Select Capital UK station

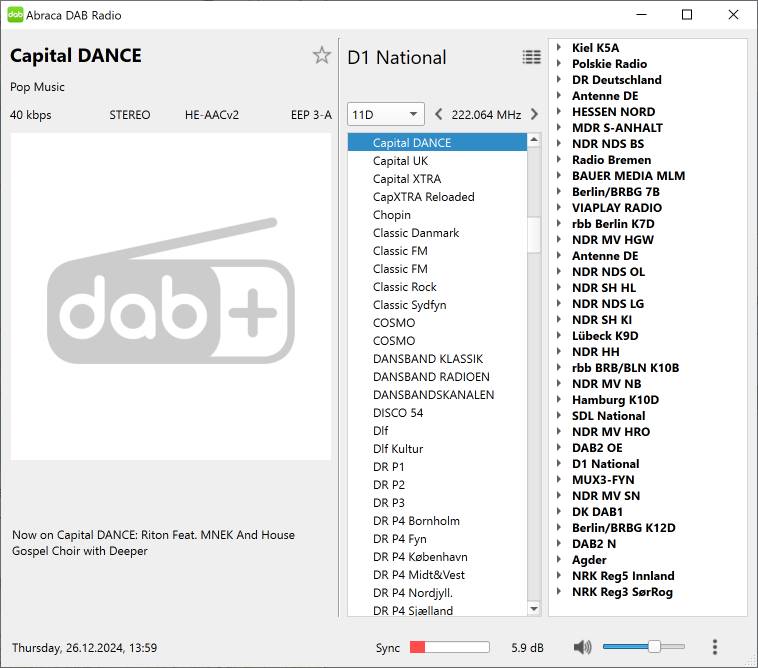tap(400, 161)
